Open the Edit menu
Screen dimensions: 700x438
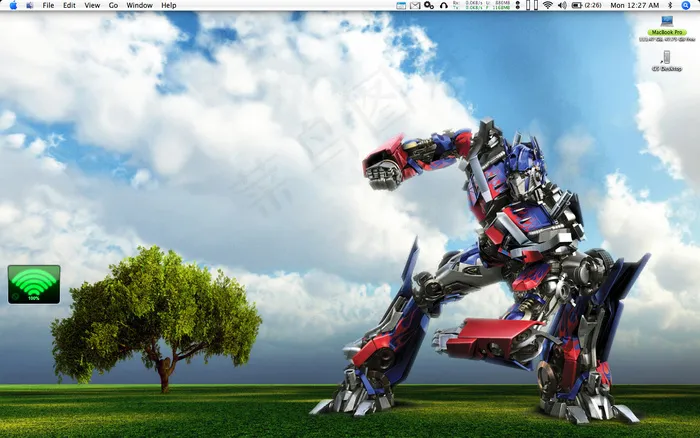(x=69, y=5)
